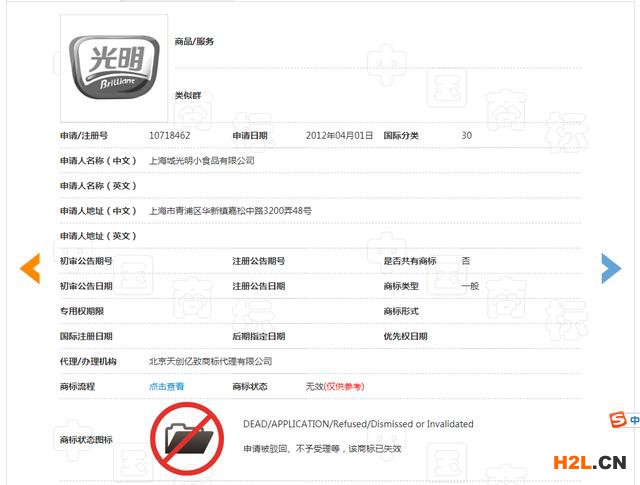
Task: Click the red prohibited folder status icon
Action: [x=187, y=436]
